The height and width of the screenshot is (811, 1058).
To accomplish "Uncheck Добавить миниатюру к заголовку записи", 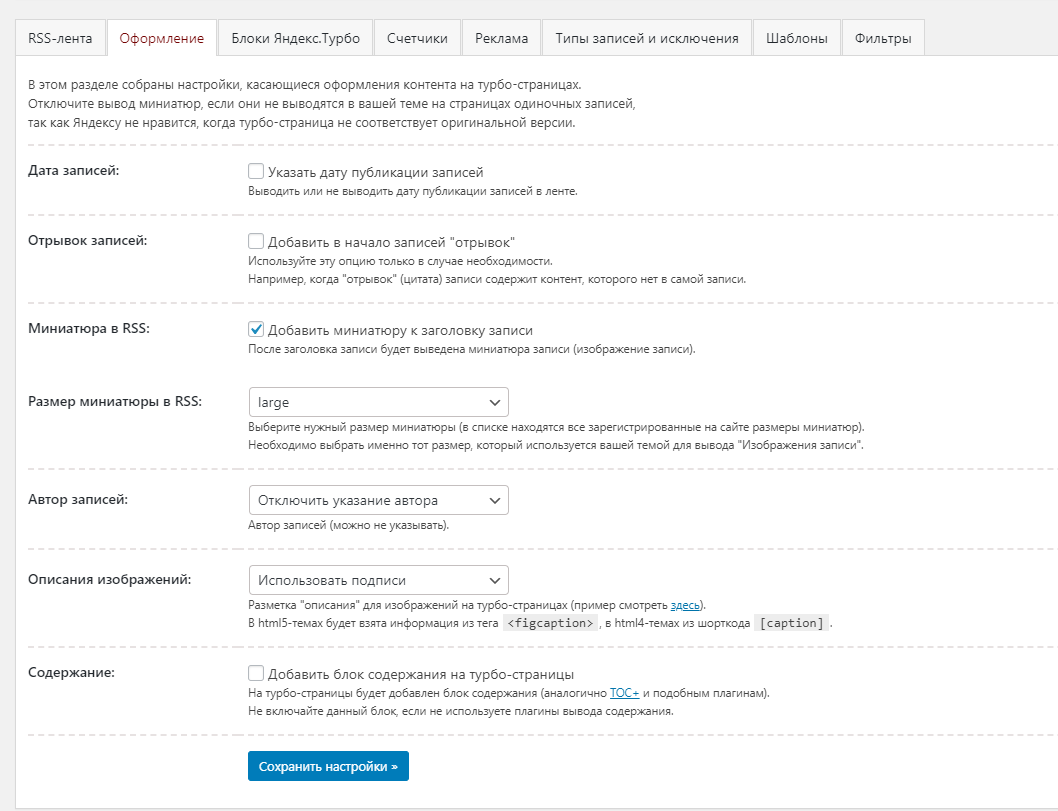I will coord(256,330).
